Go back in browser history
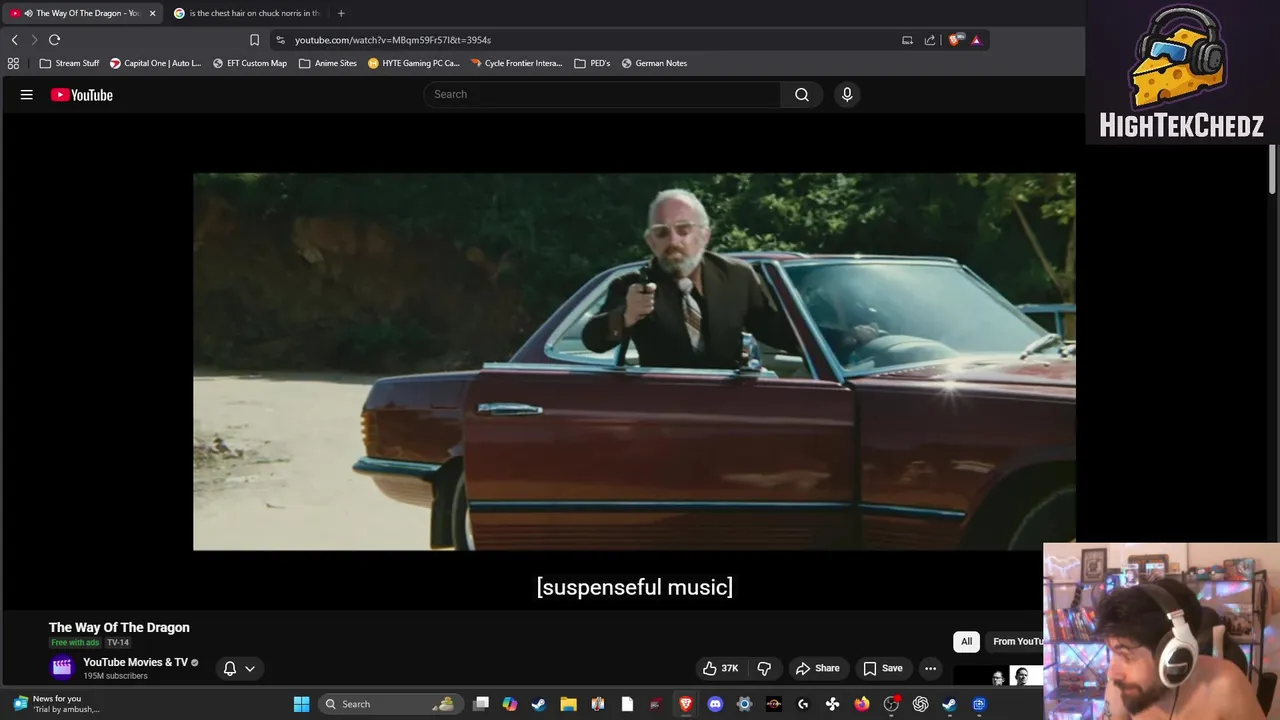This screenshot has width=1280, height=720. 14,40
